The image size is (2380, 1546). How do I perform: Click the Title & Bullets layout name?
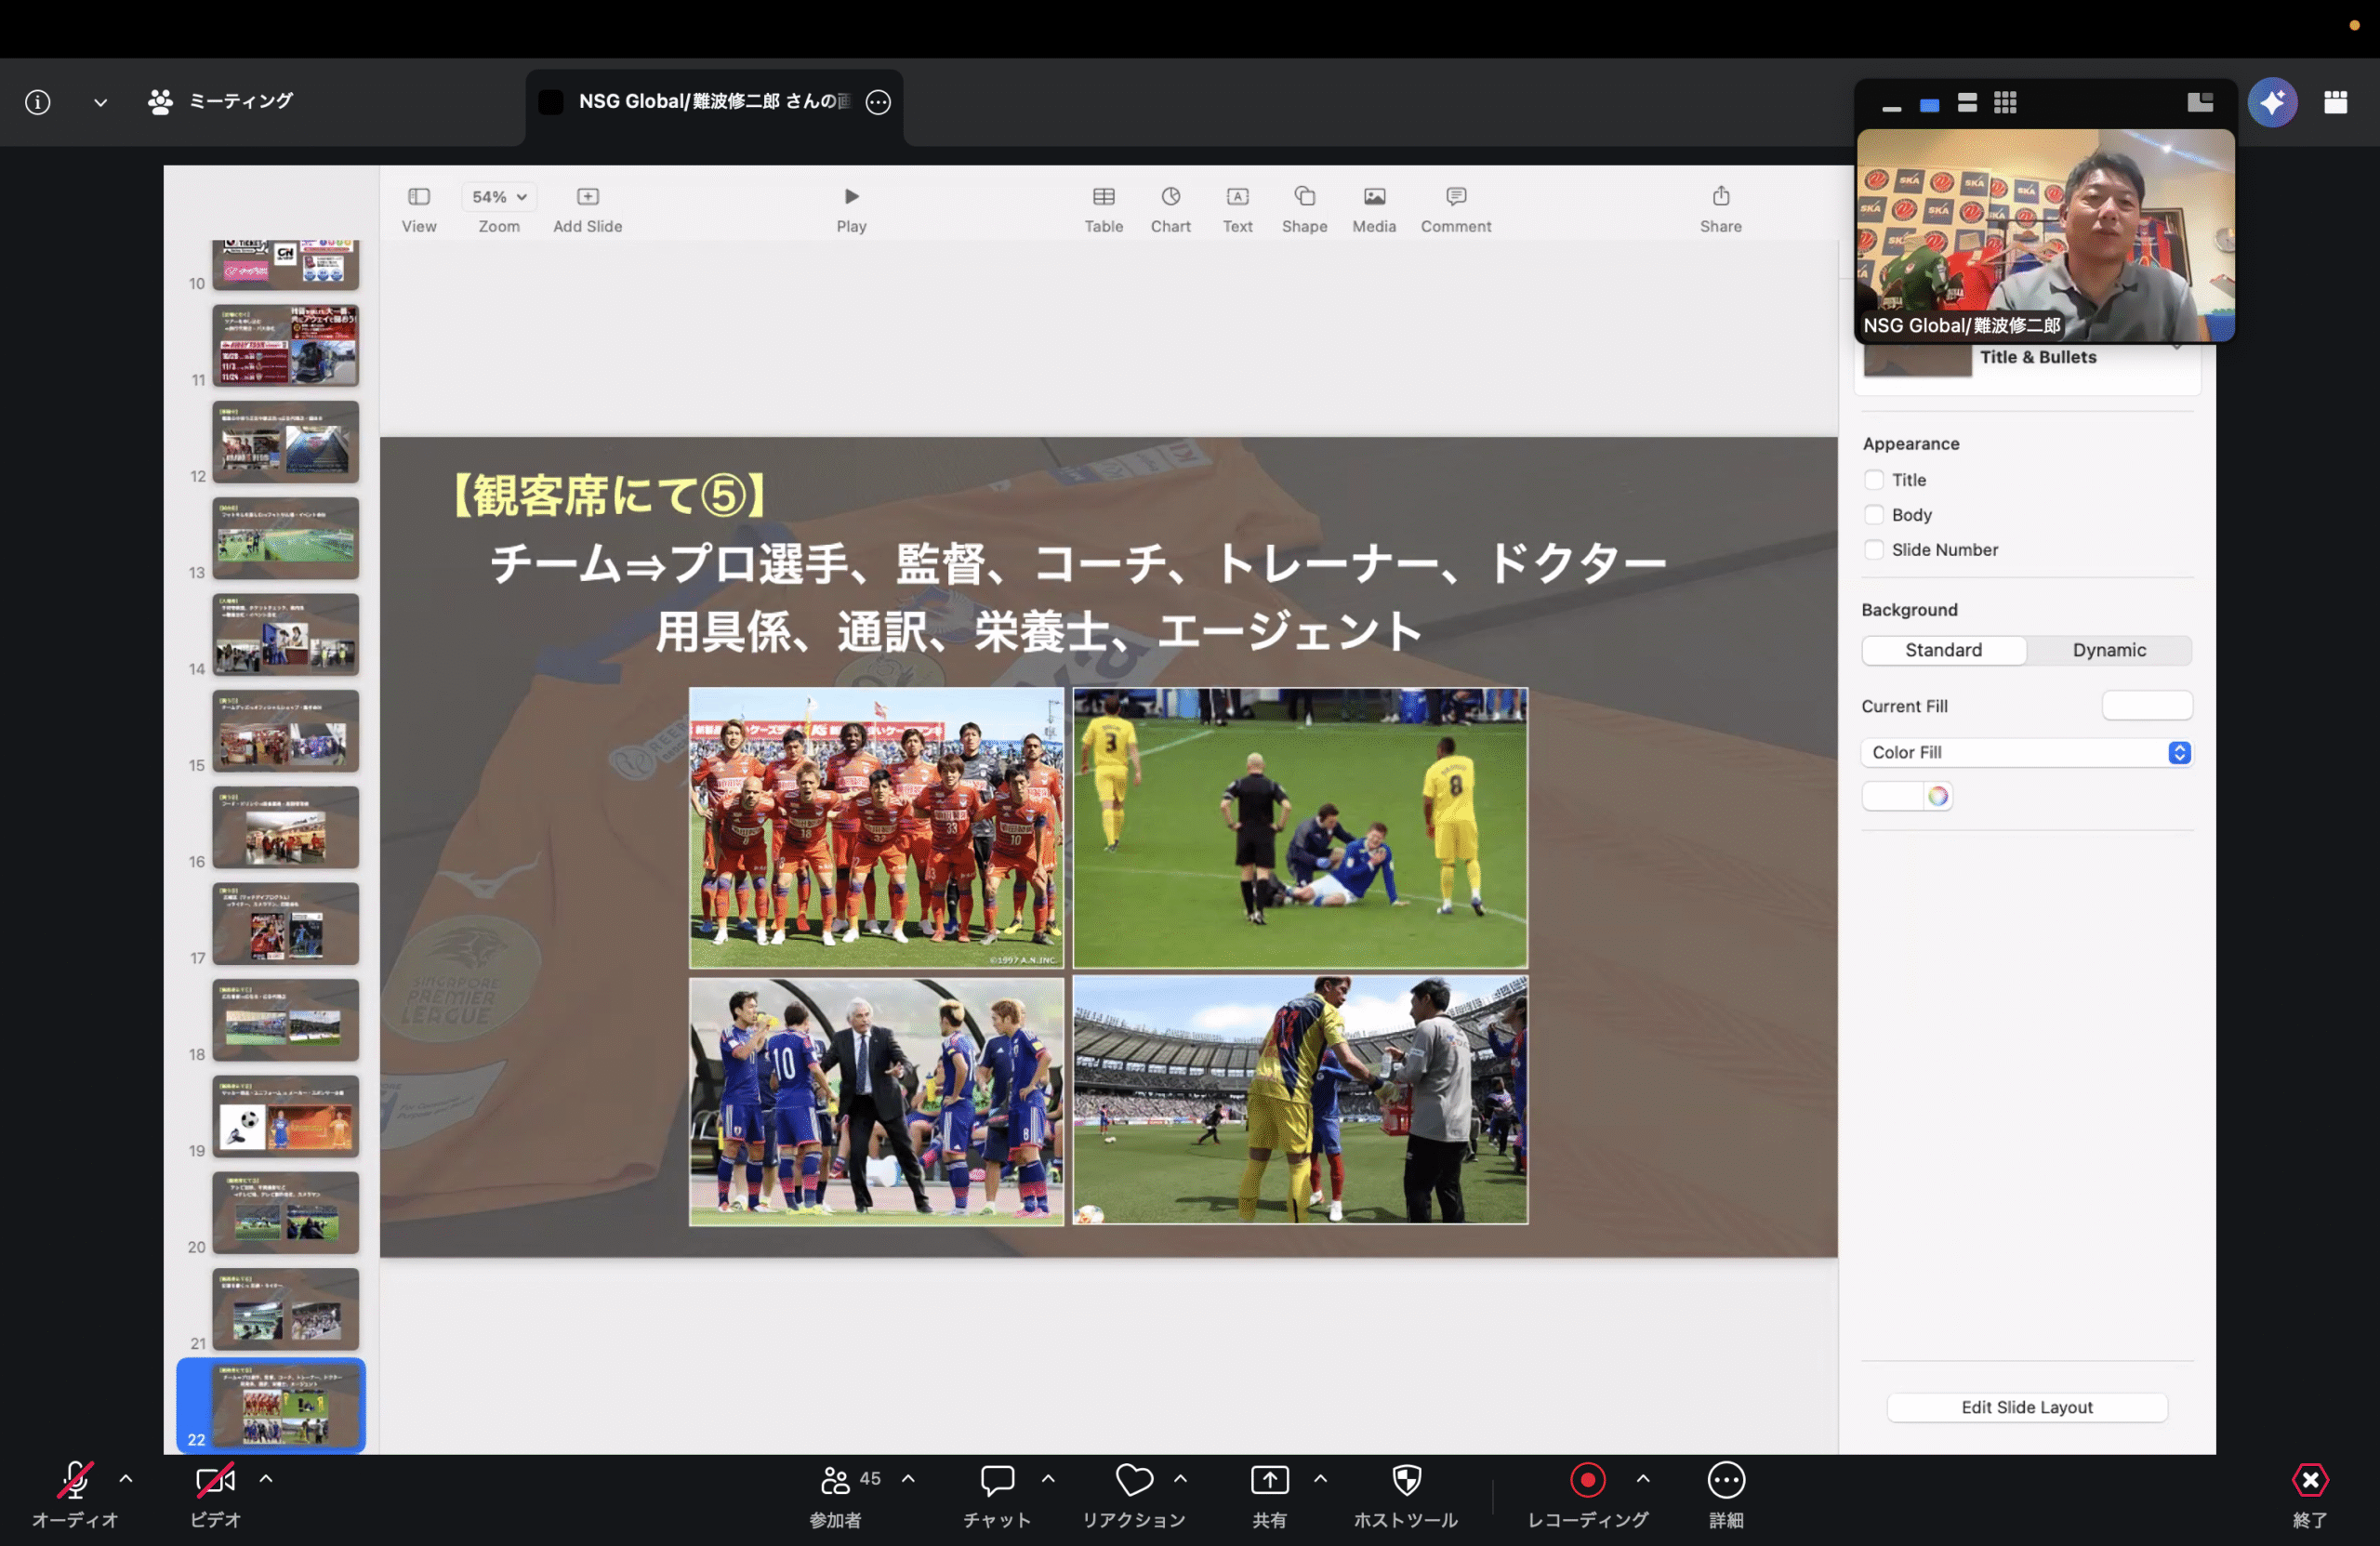coord(2038,357)
